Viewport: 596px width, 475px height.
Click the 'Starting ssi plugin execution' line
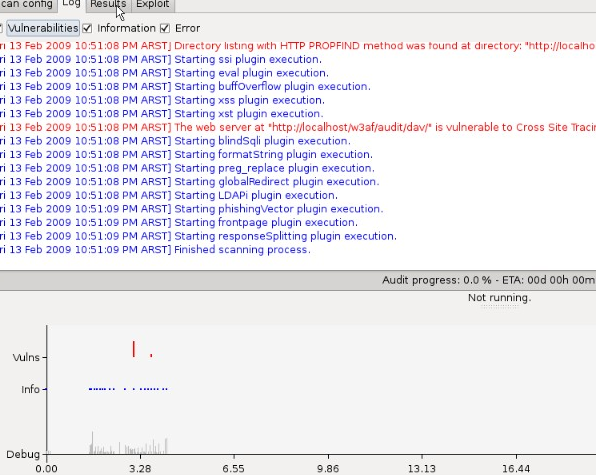tap(161, 59)
